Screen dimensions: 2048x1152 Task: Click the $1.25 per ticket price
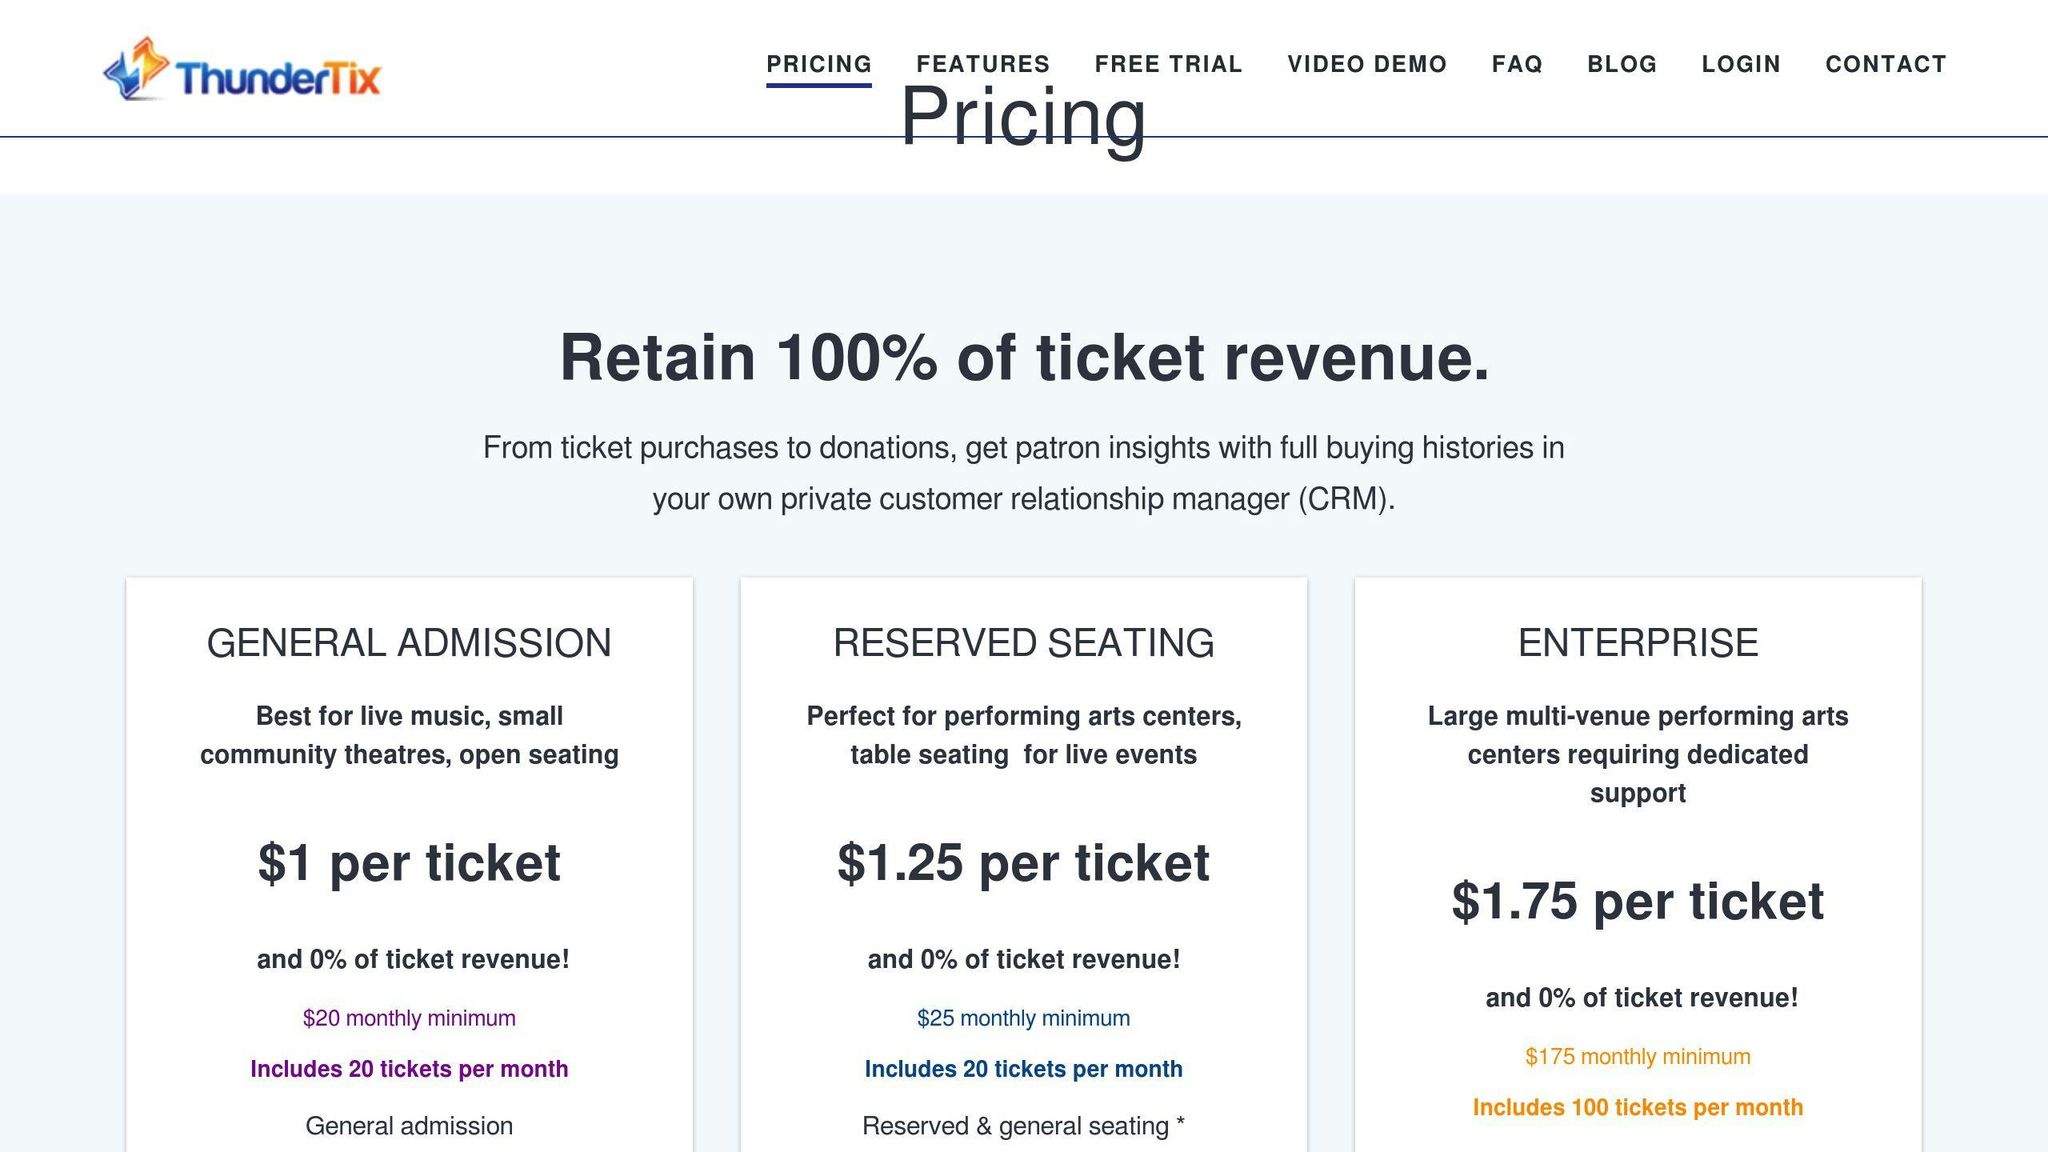1023,863
